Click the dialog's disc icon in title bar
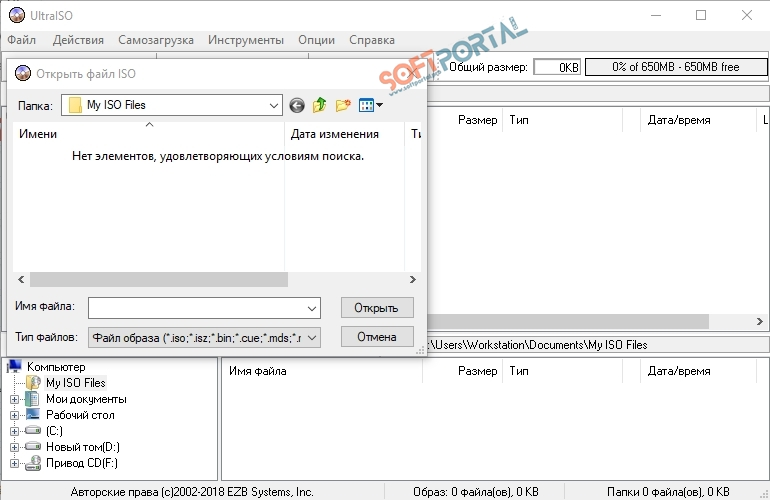 (23, 73)
